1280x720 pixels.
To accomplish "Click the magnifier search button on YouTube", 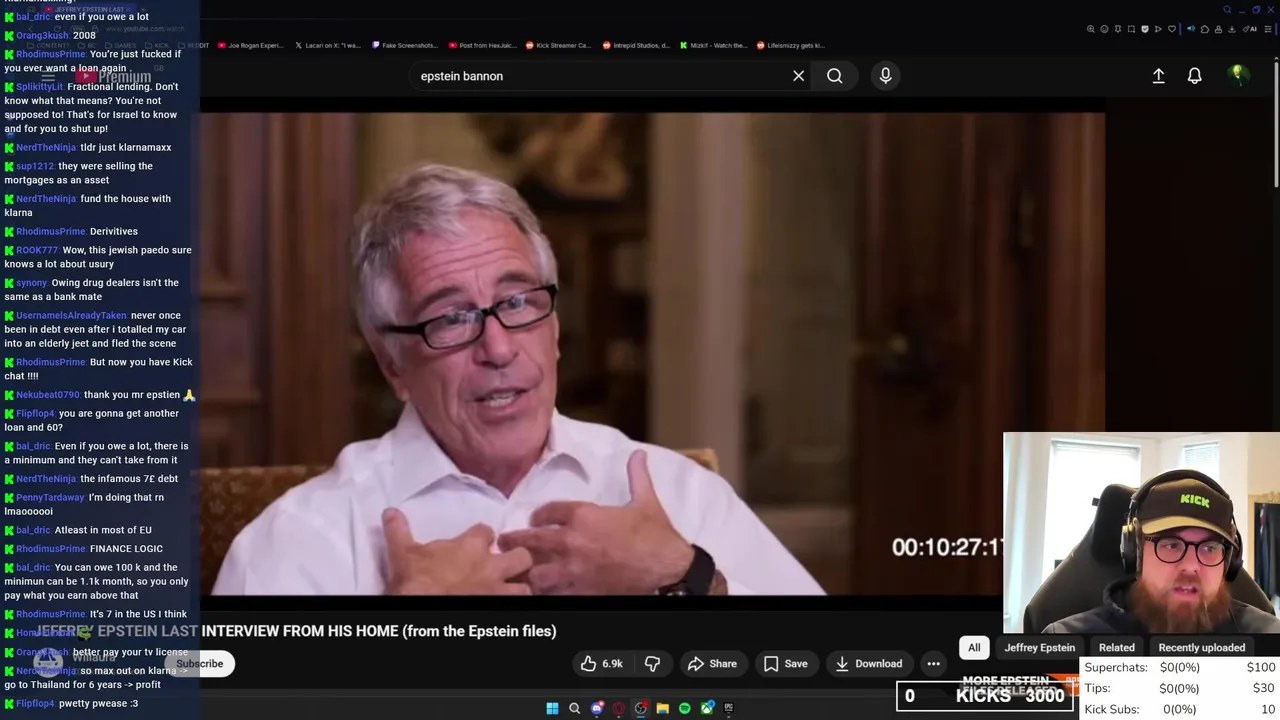I will click(x=834, y=76).
